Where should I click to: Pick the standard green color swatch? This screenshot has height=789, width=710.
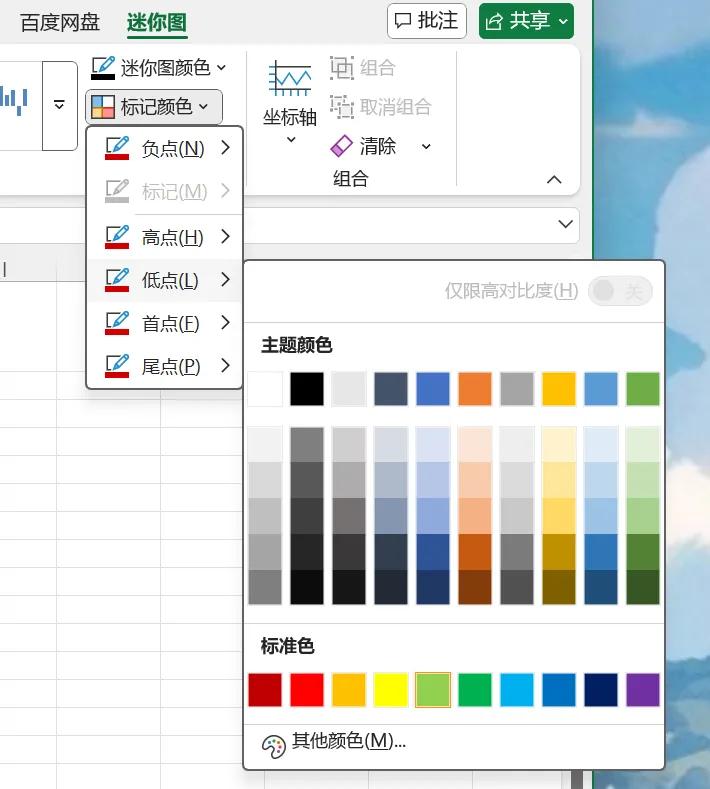tap(475, 690)
